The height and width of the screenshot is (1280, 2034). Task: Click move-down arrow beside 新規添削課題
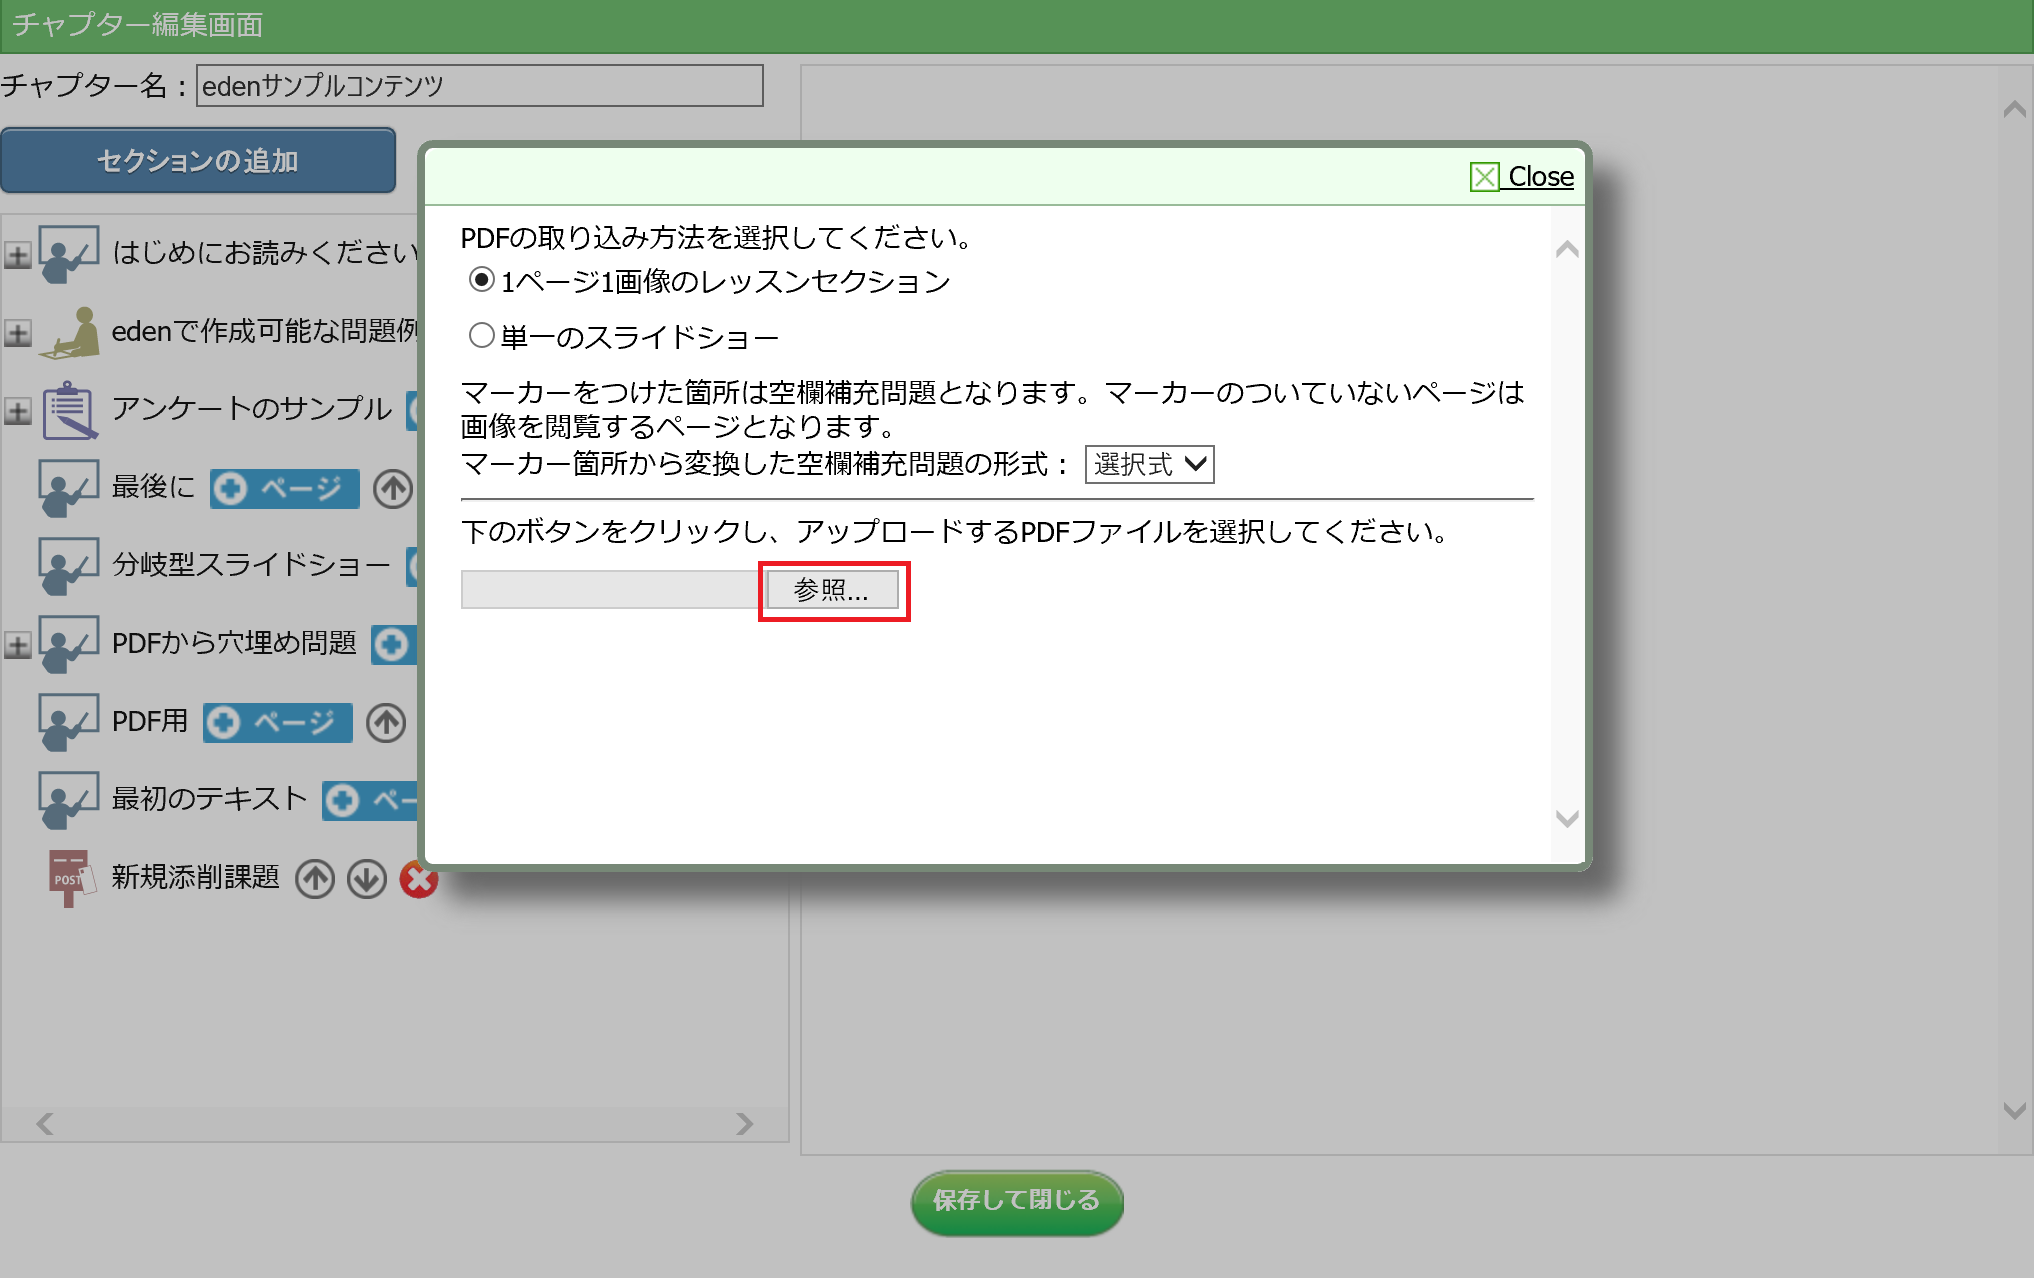(x=367, y=879)
